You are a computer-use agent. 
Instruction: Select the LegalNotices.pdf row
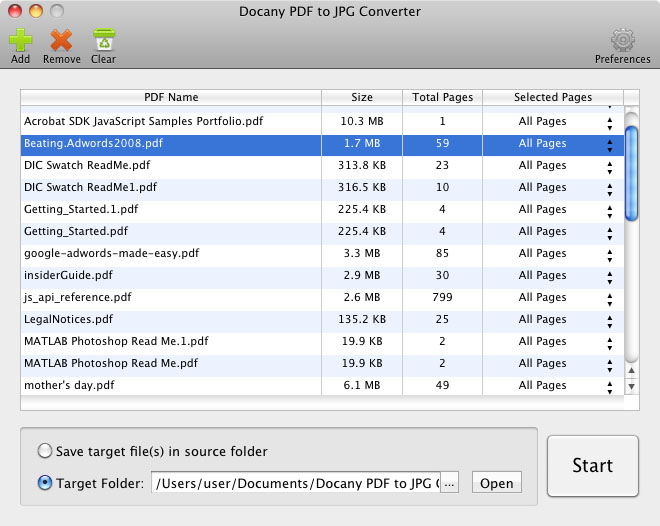pos(170,320)
